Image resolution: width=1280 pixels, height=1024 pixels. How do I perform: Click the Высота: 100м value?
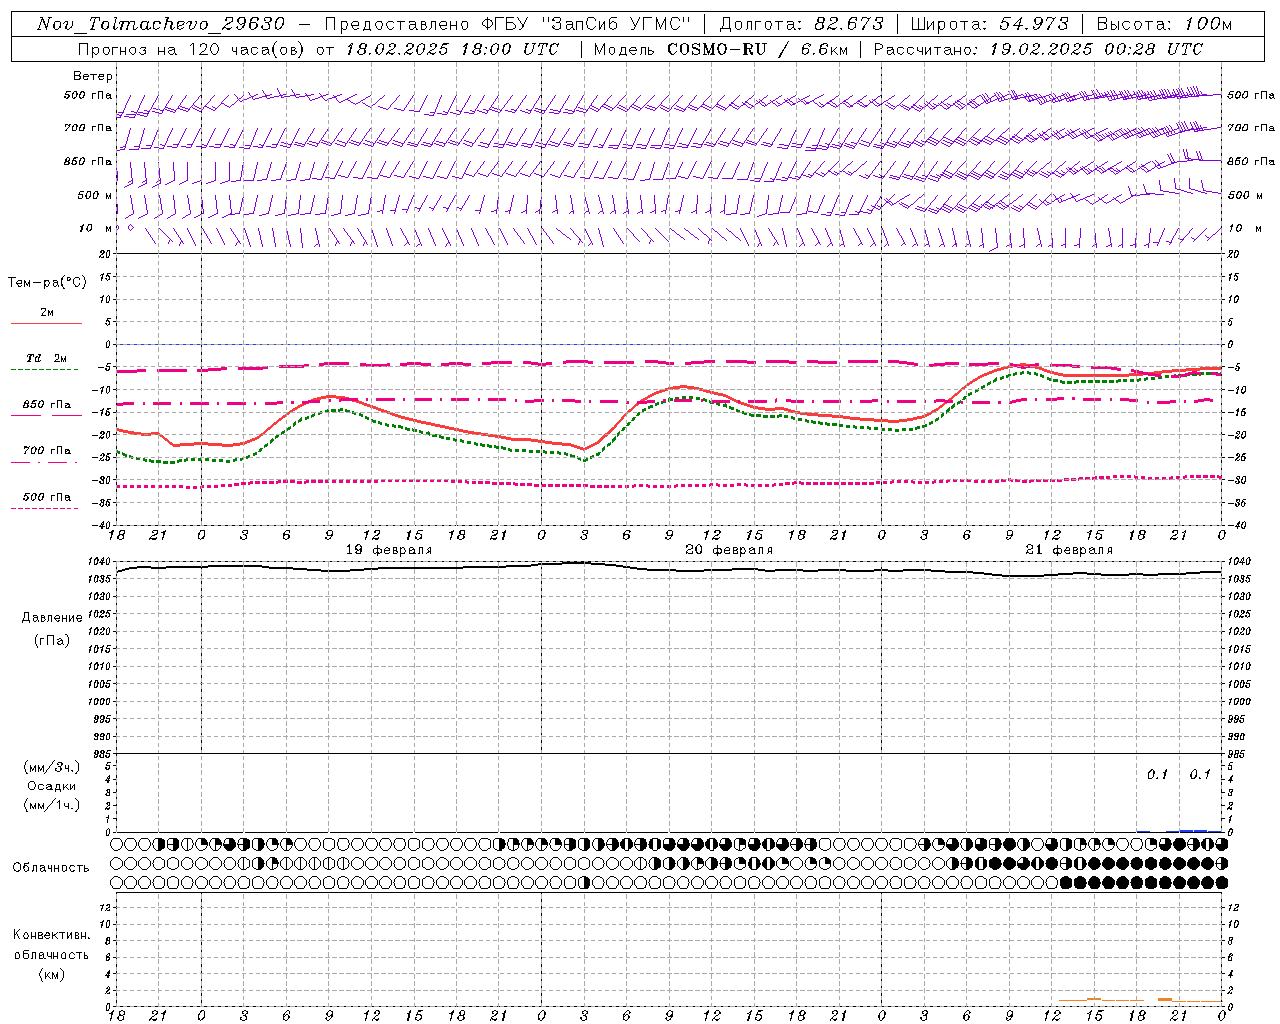click(1164, 23)
